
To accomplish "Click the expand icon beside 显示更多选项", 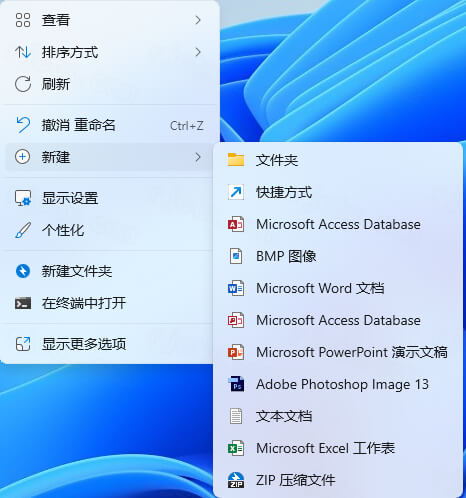I will point(23,344).
